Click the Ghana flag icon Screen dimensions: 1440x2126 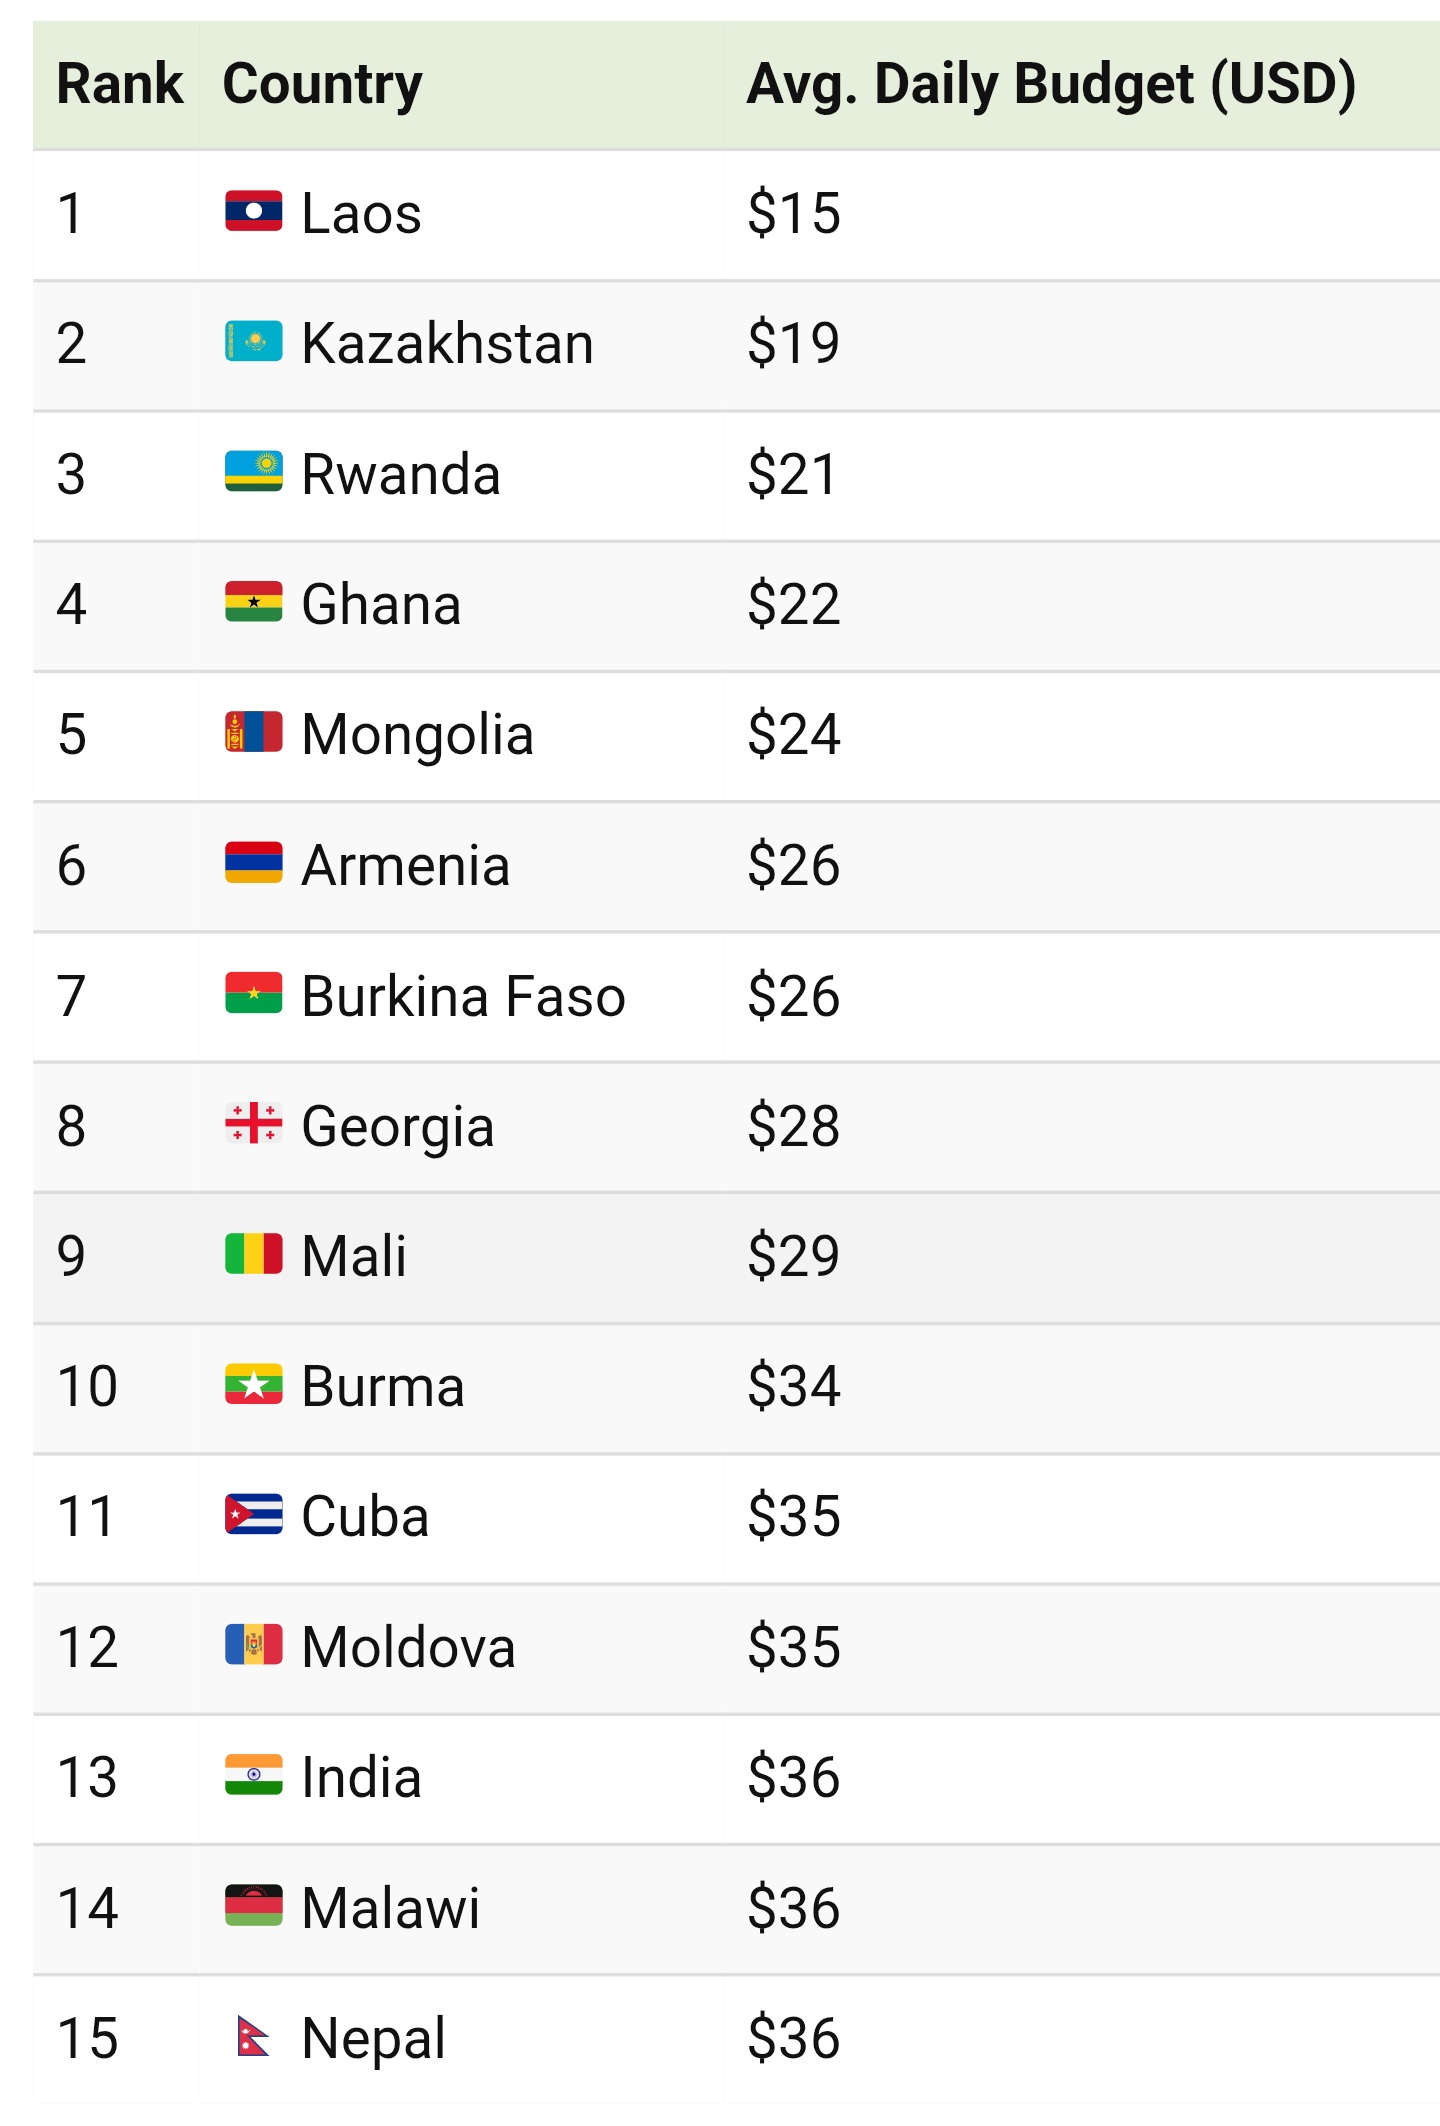point(253,603)
